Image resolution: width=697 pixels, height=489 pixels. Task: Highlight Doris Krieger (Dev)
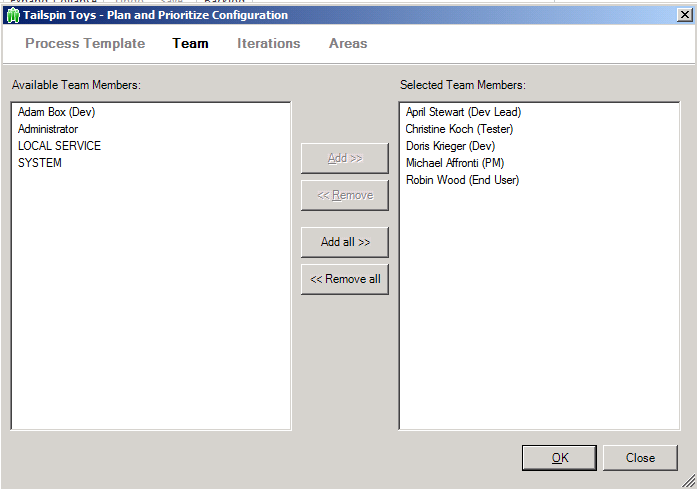[450, 146]
